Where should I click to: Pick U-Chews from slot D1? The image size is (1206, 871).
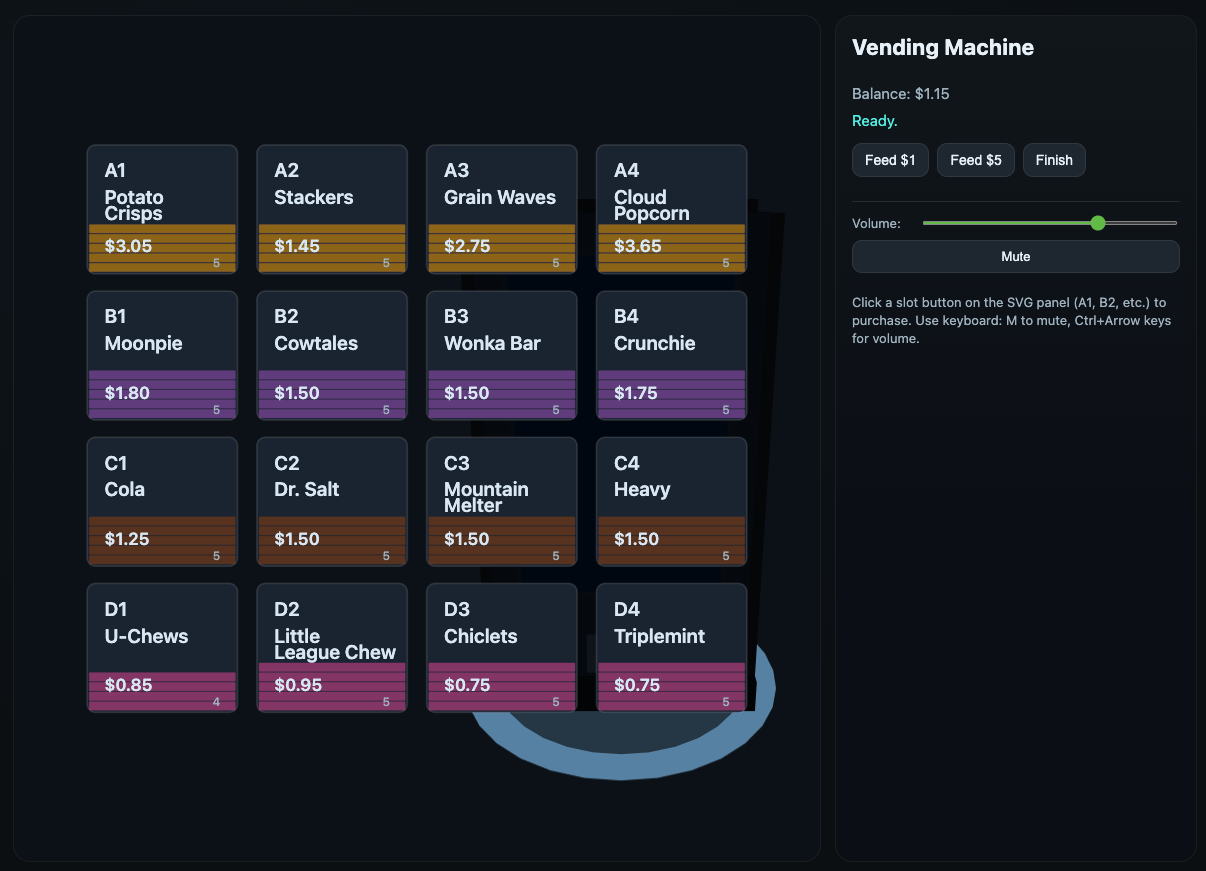click(162, 647)
